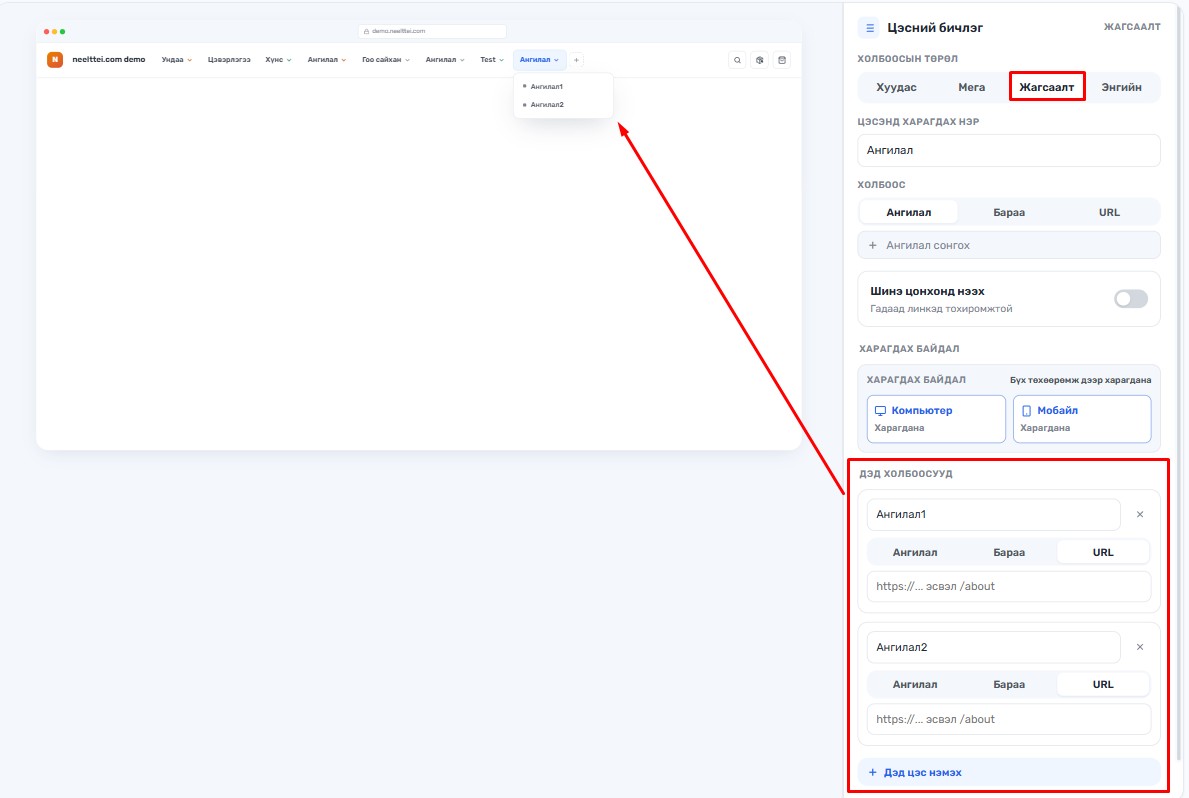Viewport: 1189px width, 798px height.
Task: Focus the URL field under Ангилал1
Action: (x=1009, y=586)
